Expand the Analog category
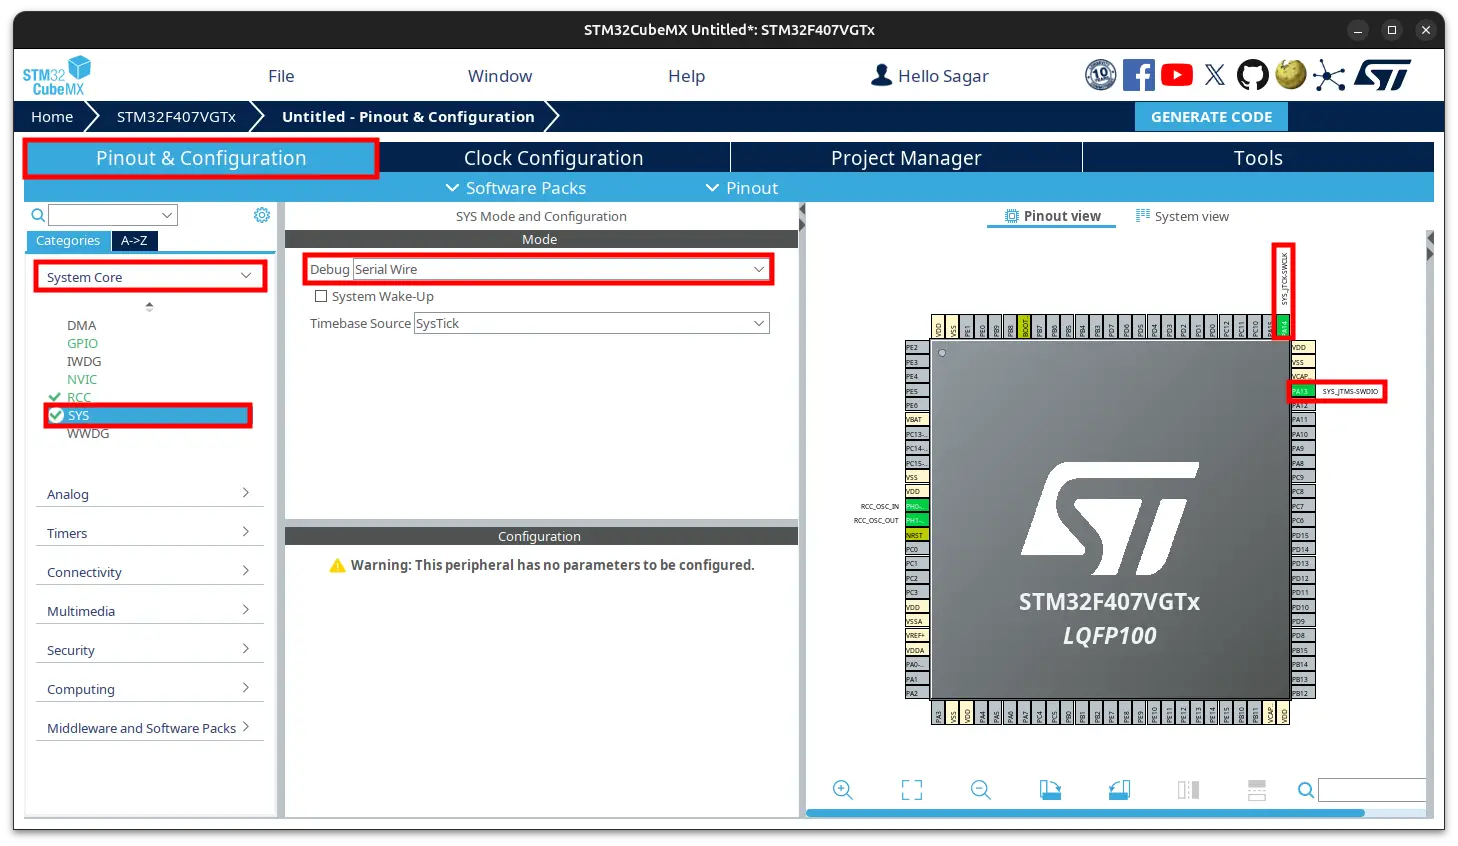Image resolution: width=1458 pixels, height=846 pixels. click(x=149, y=494)
